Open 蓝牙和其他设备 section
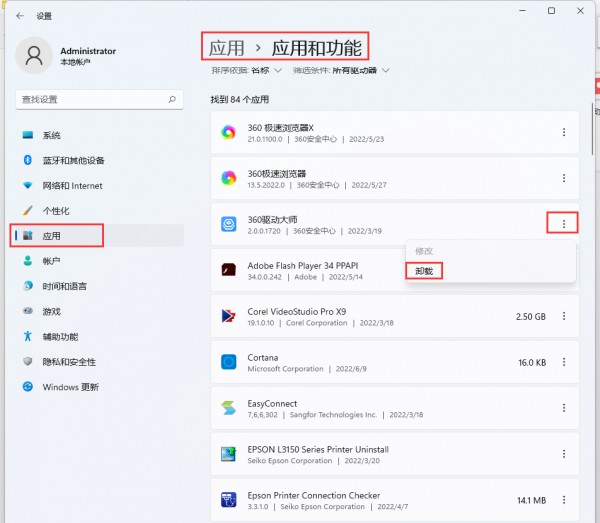 click(99, 160)
